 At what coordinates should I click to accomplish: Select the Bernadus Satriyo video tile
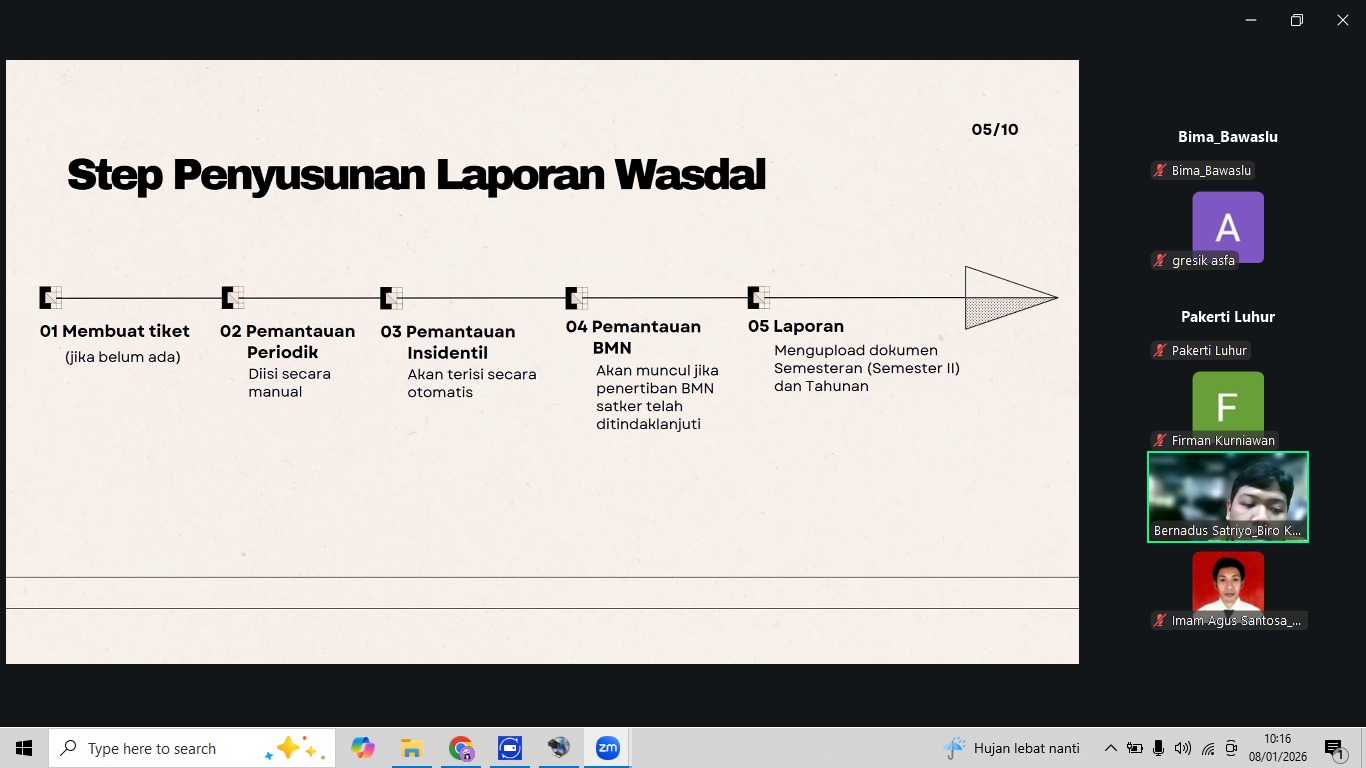(x=1227, y=496)
